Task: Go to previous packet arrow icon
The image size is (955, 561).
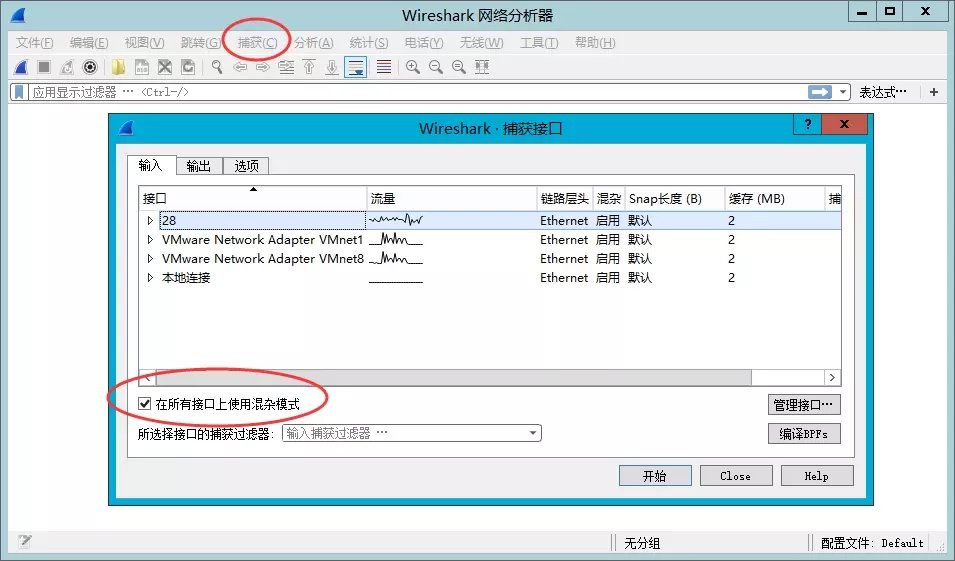Action: point(240,67)
